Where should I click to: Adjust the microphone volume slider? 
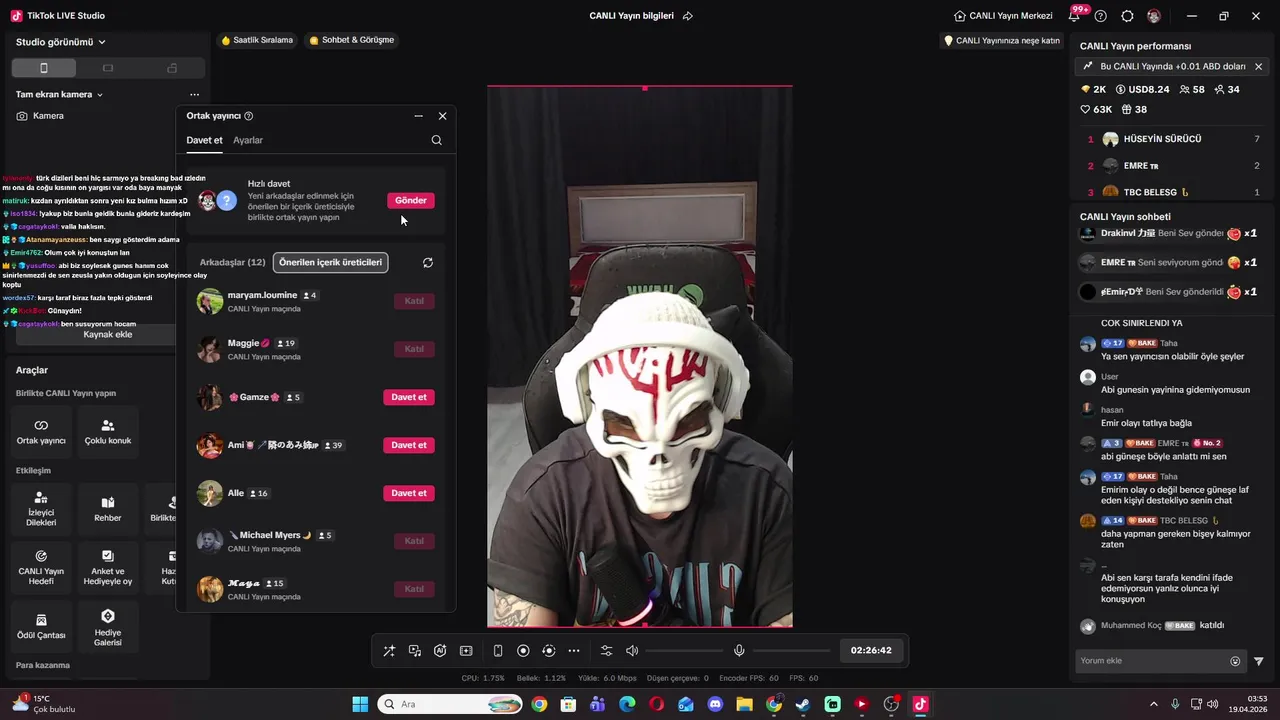[791, 651]
